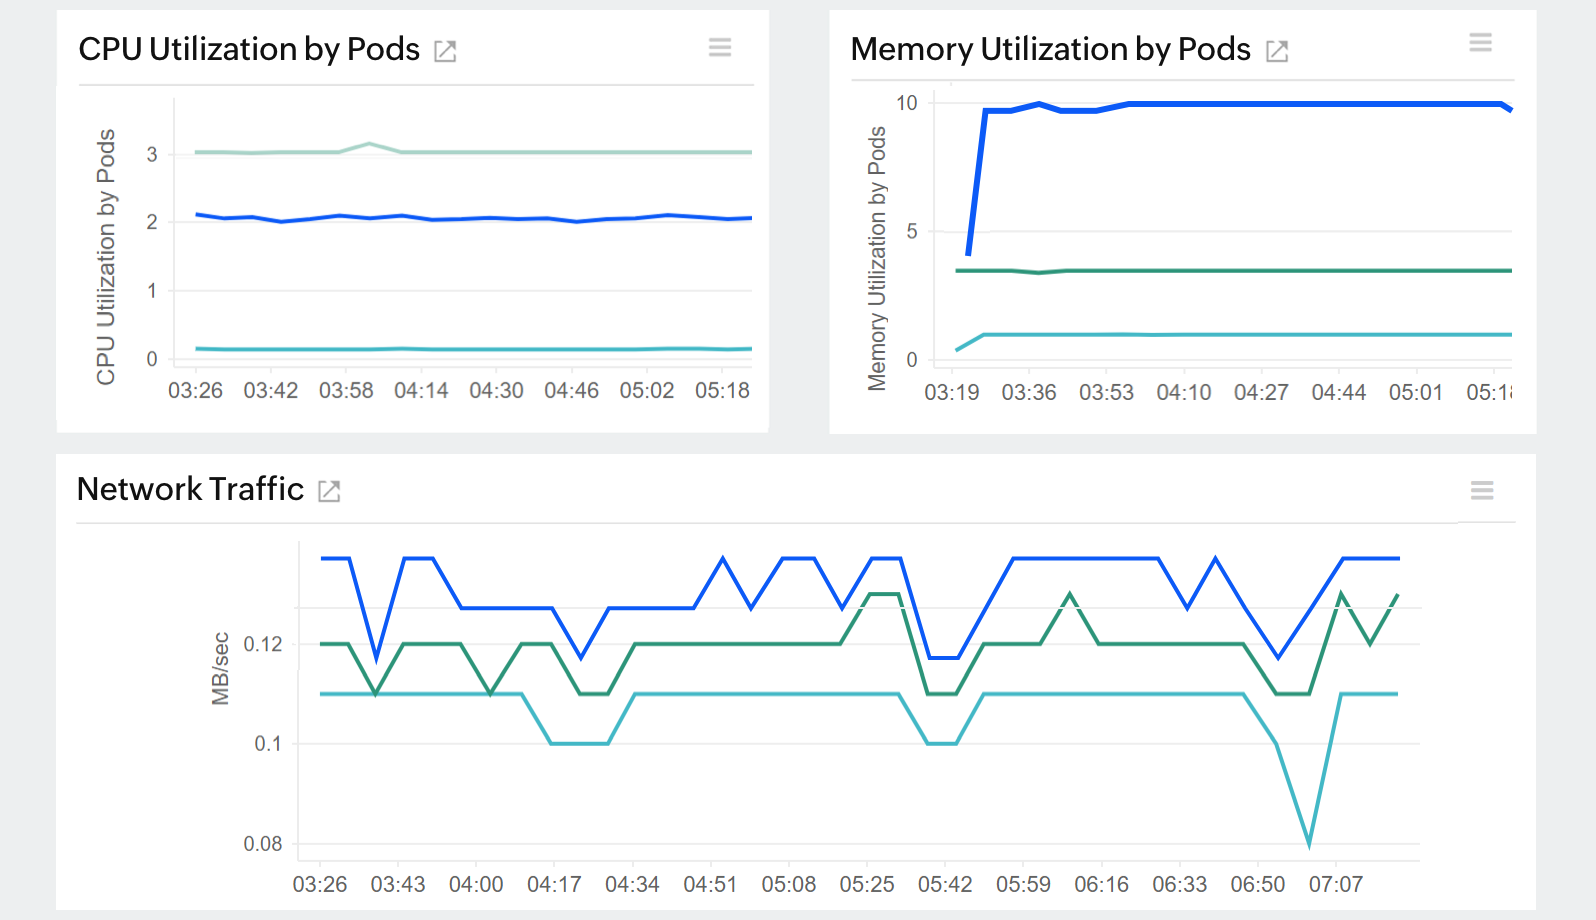
Task: Select the Memory Utilization by Pods title
Action: coord(1050,48)
